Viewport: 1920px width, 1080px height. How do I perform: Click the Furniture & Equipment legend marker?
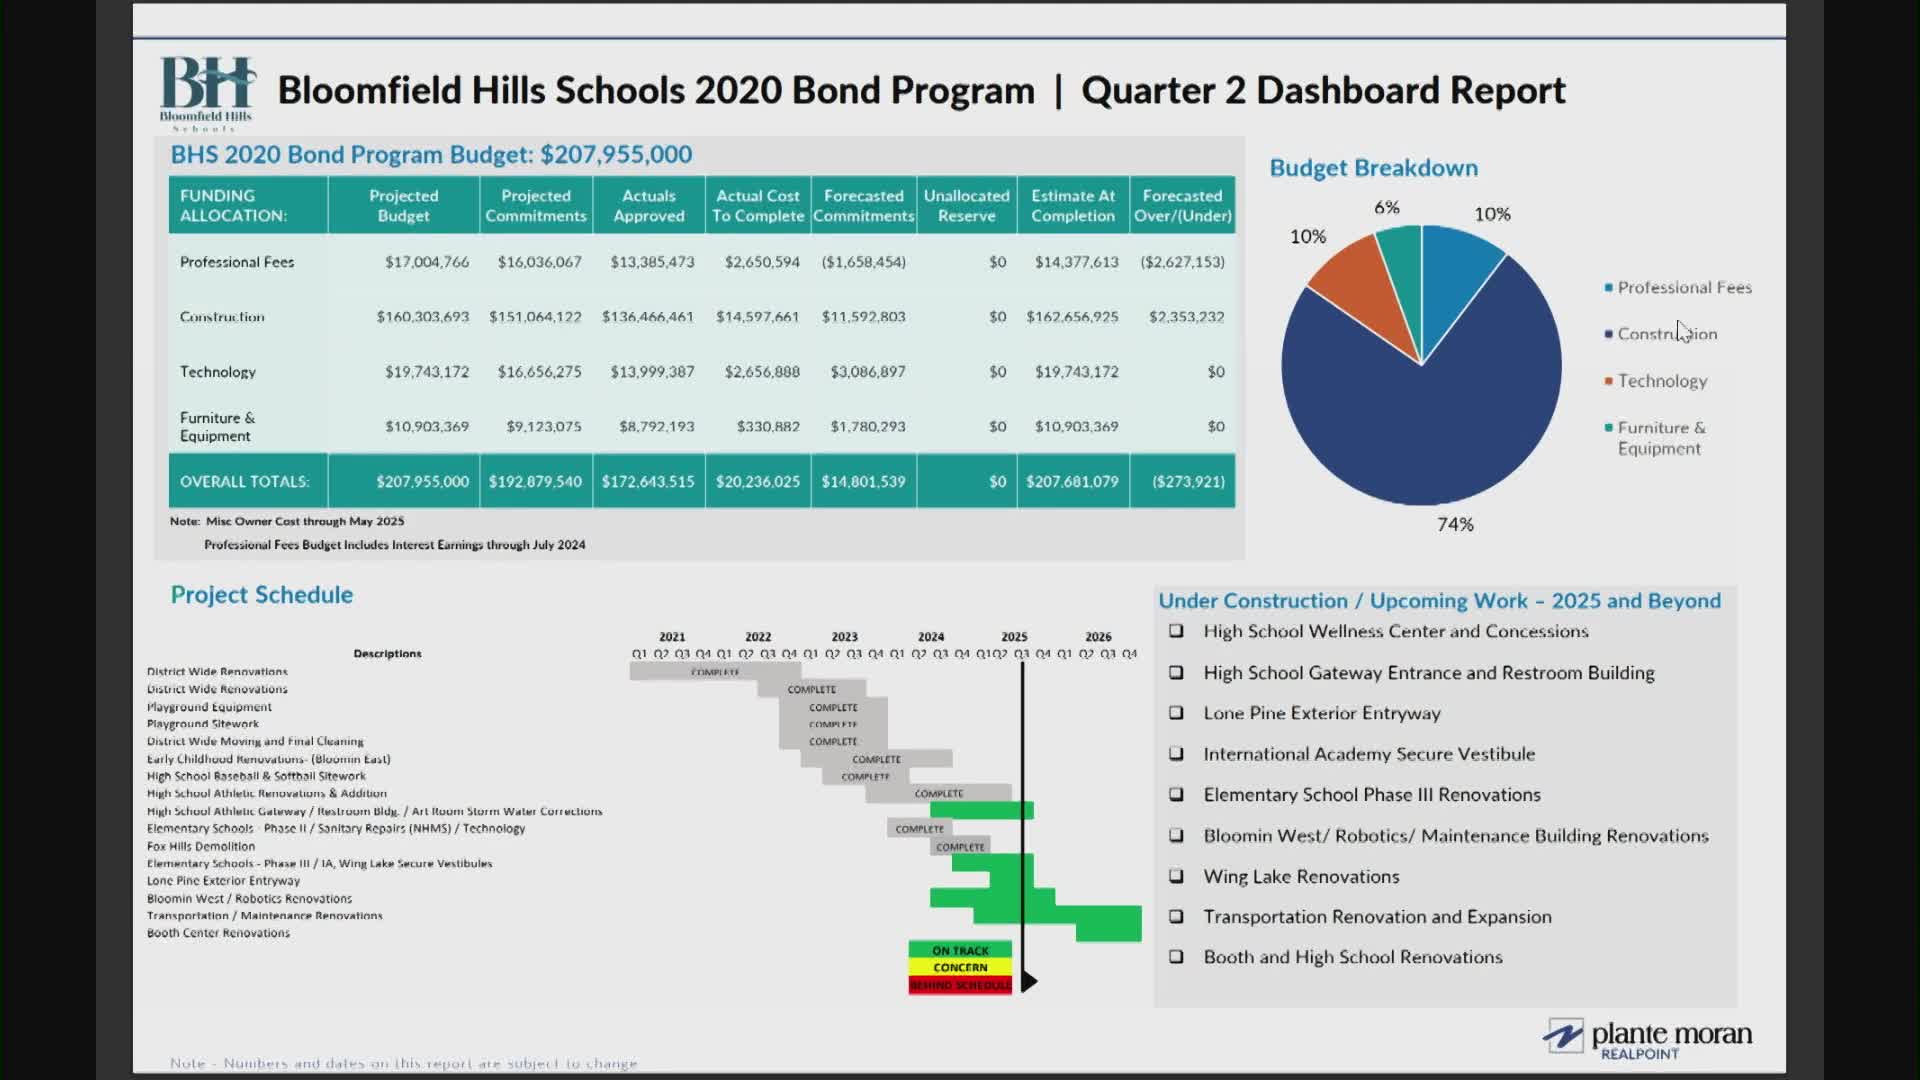(1608, 428)
